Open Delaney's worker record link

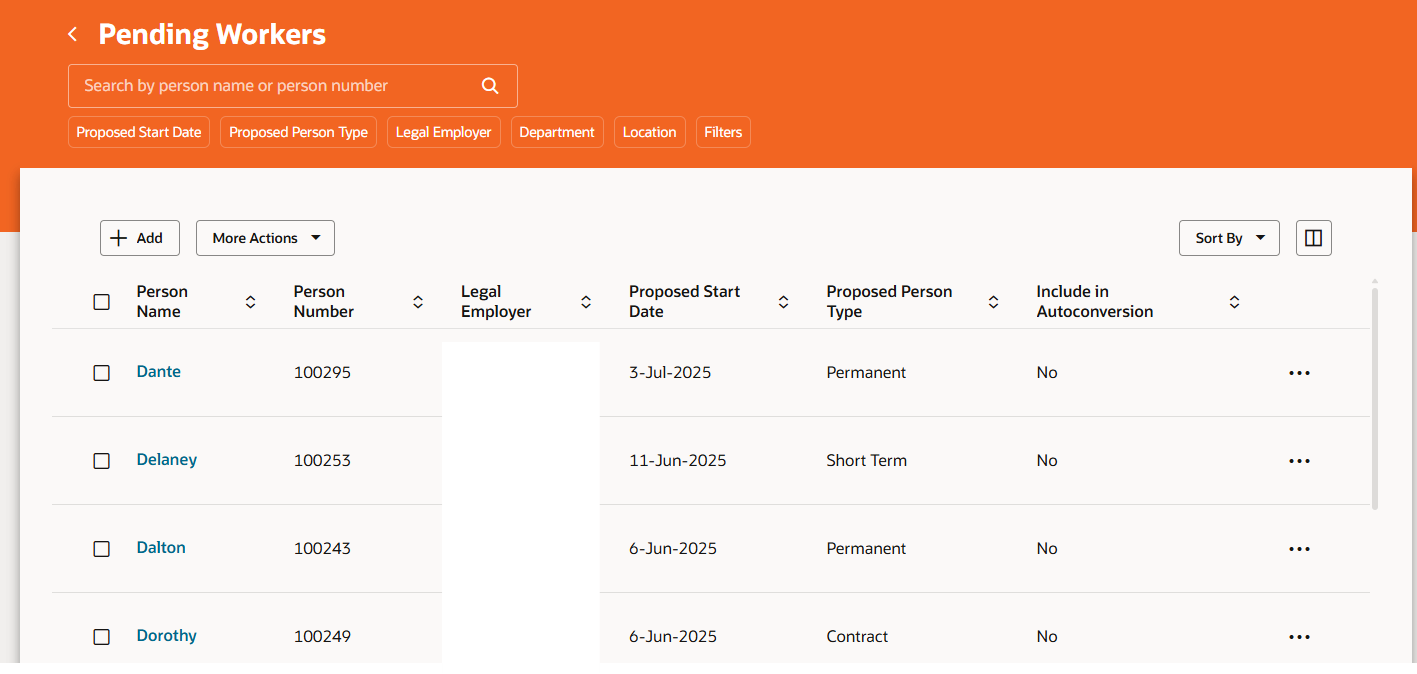pyautogui.click(x=167, y=460)
